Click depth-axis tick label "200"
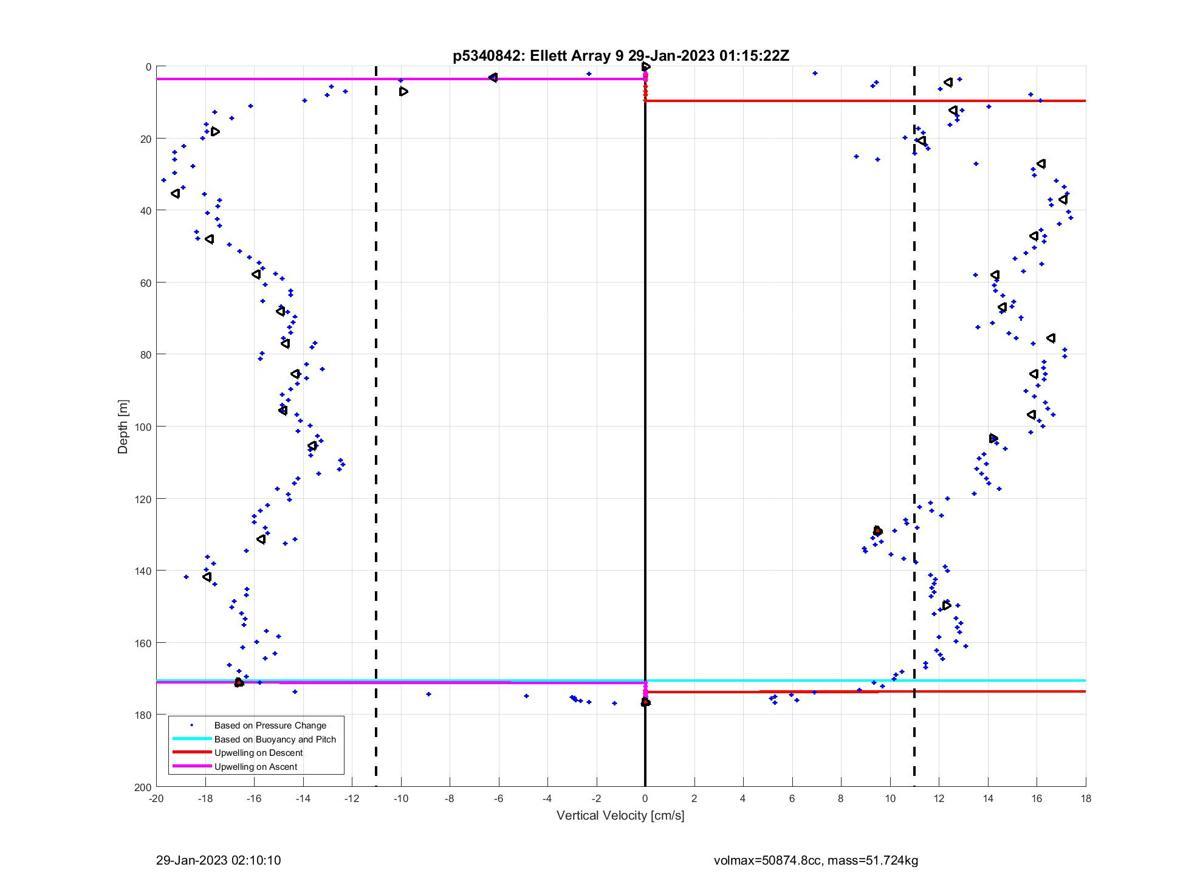 (x=143, y=787)
